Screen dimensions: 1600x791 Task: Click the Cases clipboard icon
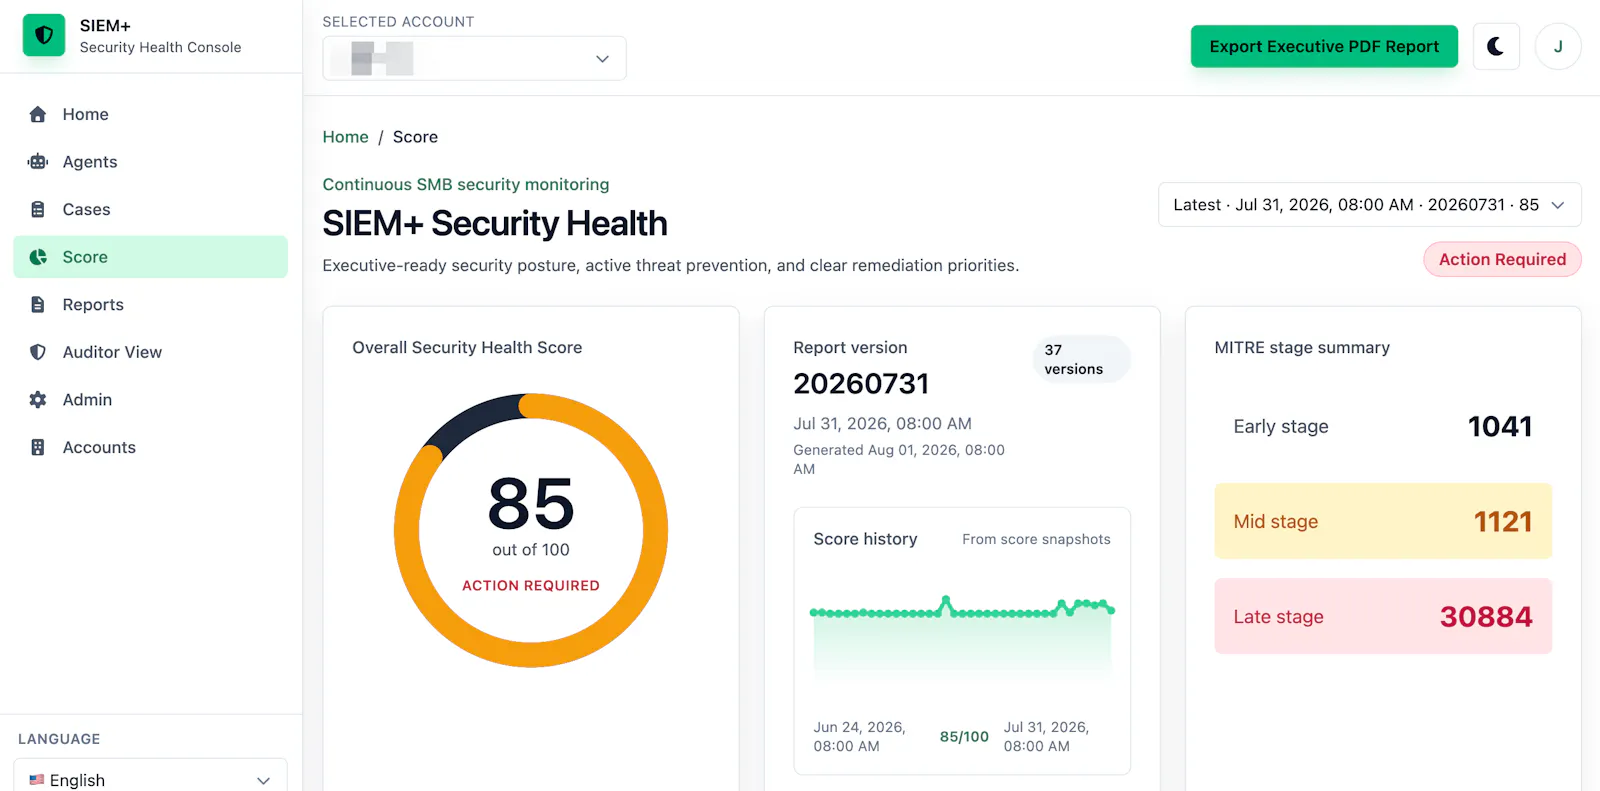[38, 209]
